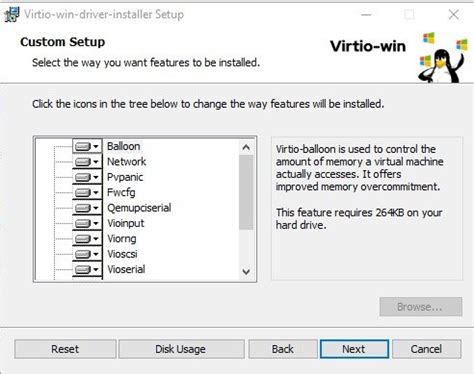Click the feature list scroll down arrow
474x374 pixels.
click(246, 271)
